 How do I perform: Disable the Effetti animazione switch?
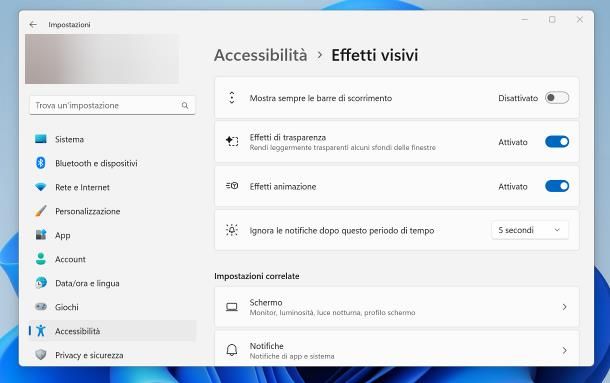(557, 186)
